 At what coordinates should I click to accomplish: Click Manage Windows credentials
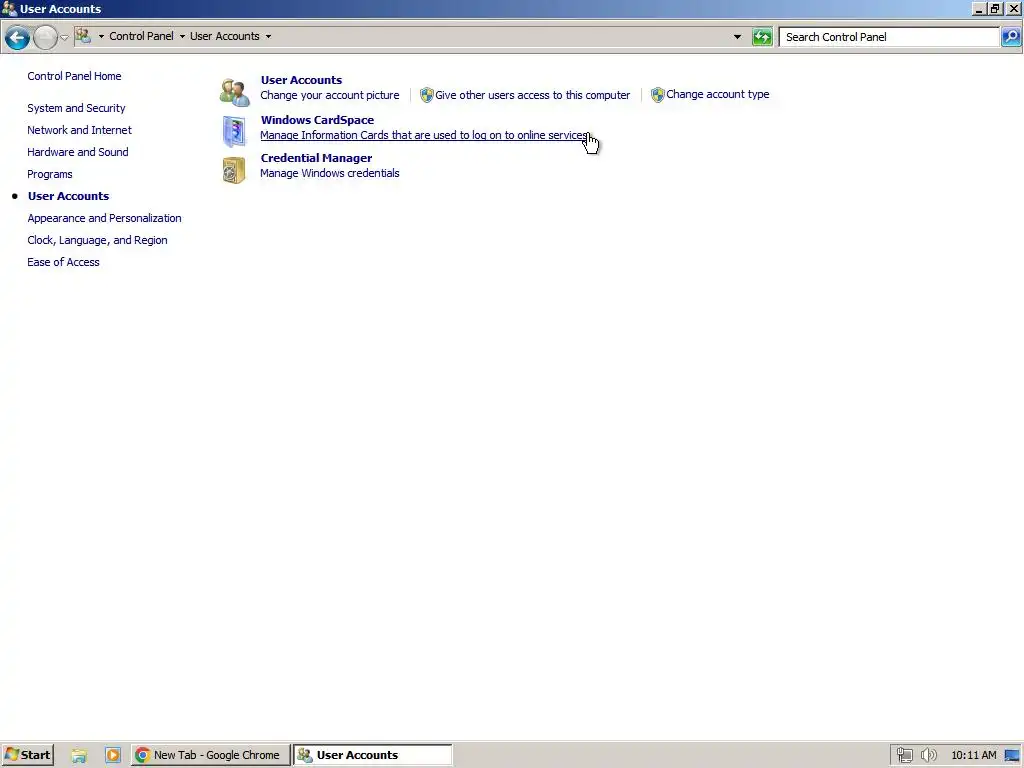pyautogui.click(x=330, y=173)
